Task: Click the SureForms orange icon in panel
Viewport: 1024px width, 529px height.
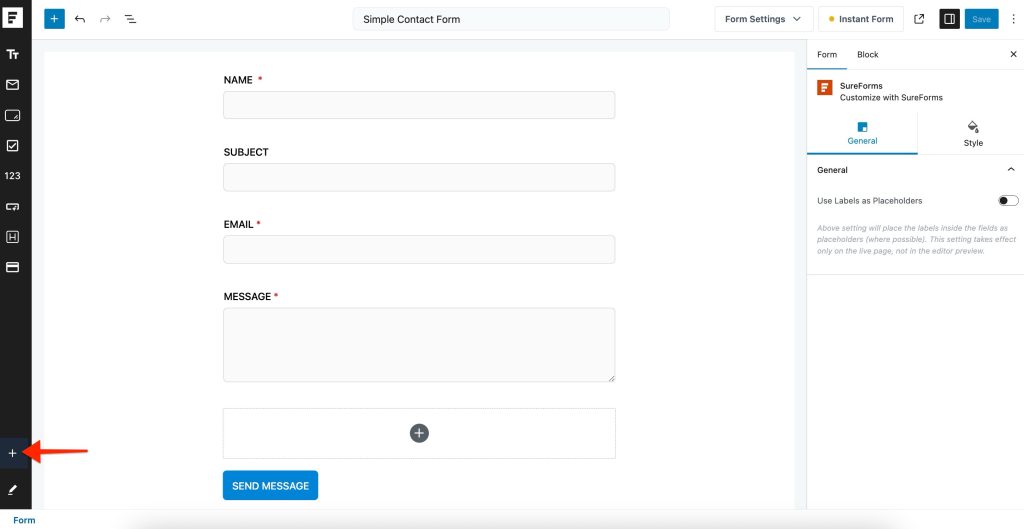Action: (825, 88)
